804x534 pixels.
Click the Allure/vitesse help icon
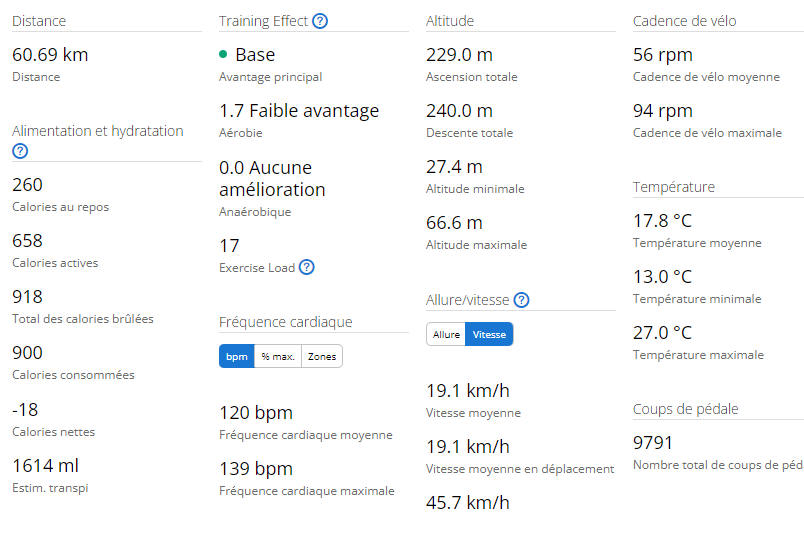(x=521, y=300)
